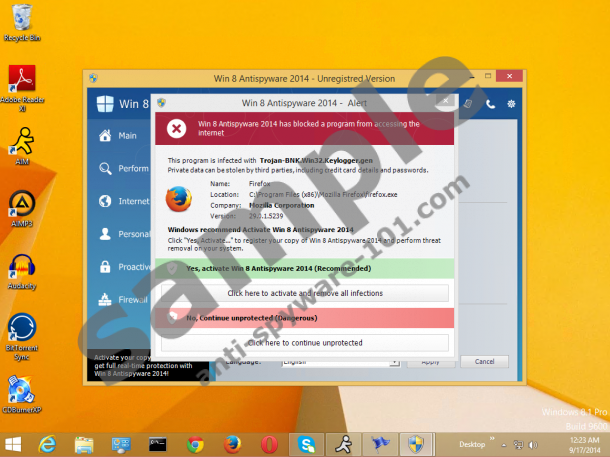Open the blue flag taskbar icon
This screenshot has width=610, height=457.
[380, 444]
